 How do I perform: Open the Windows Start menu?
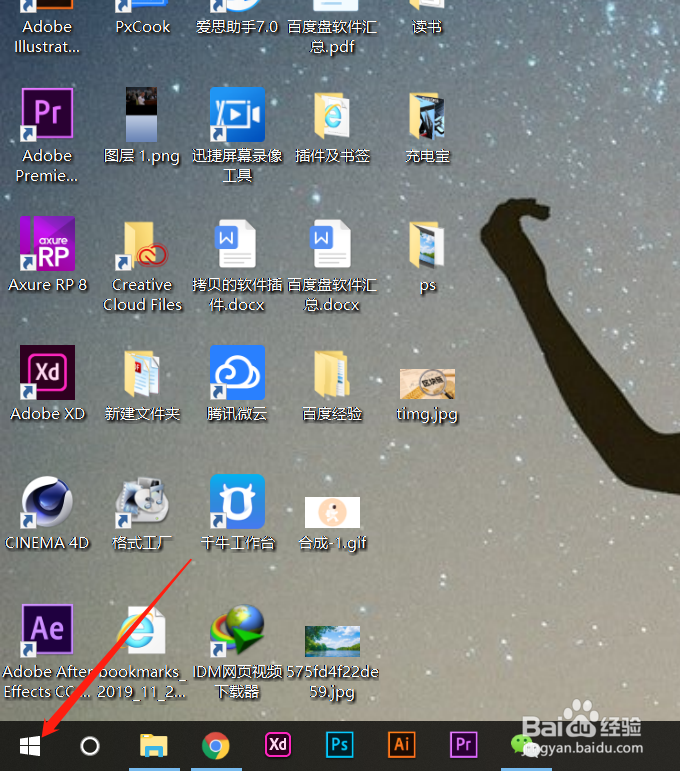coord(30,746)
